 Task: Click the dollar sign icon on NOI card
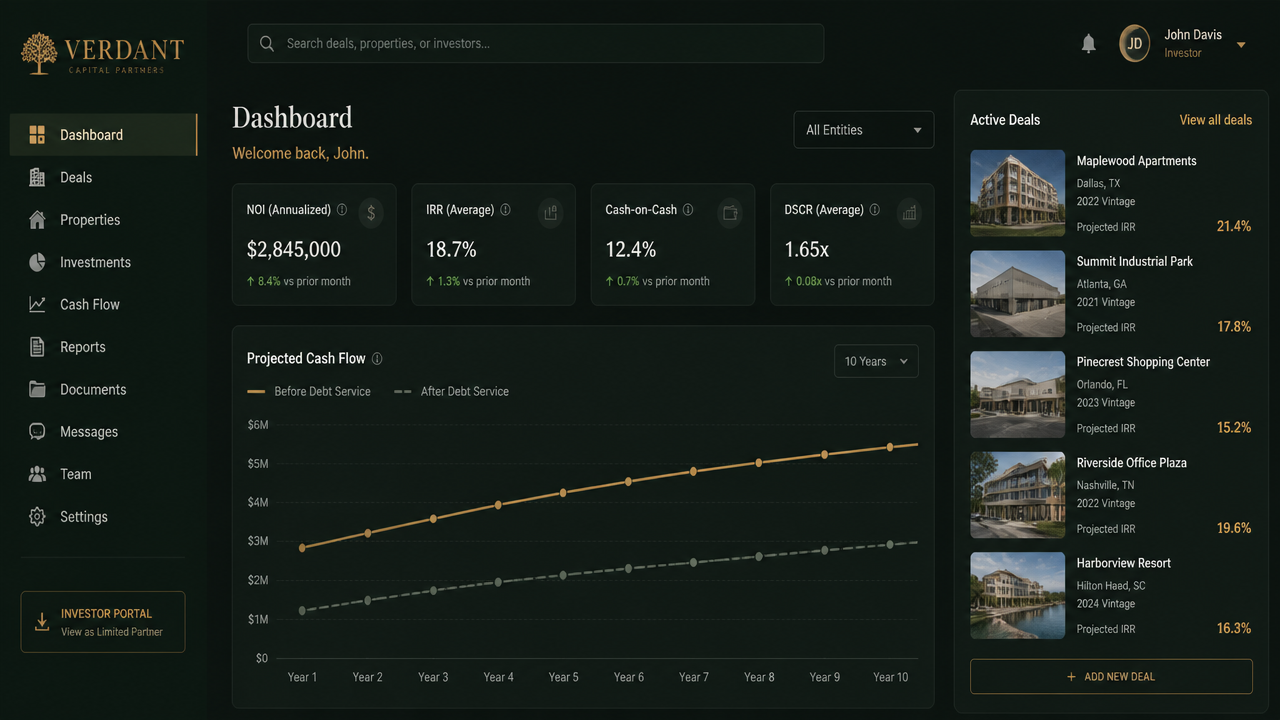pos(371,213)
